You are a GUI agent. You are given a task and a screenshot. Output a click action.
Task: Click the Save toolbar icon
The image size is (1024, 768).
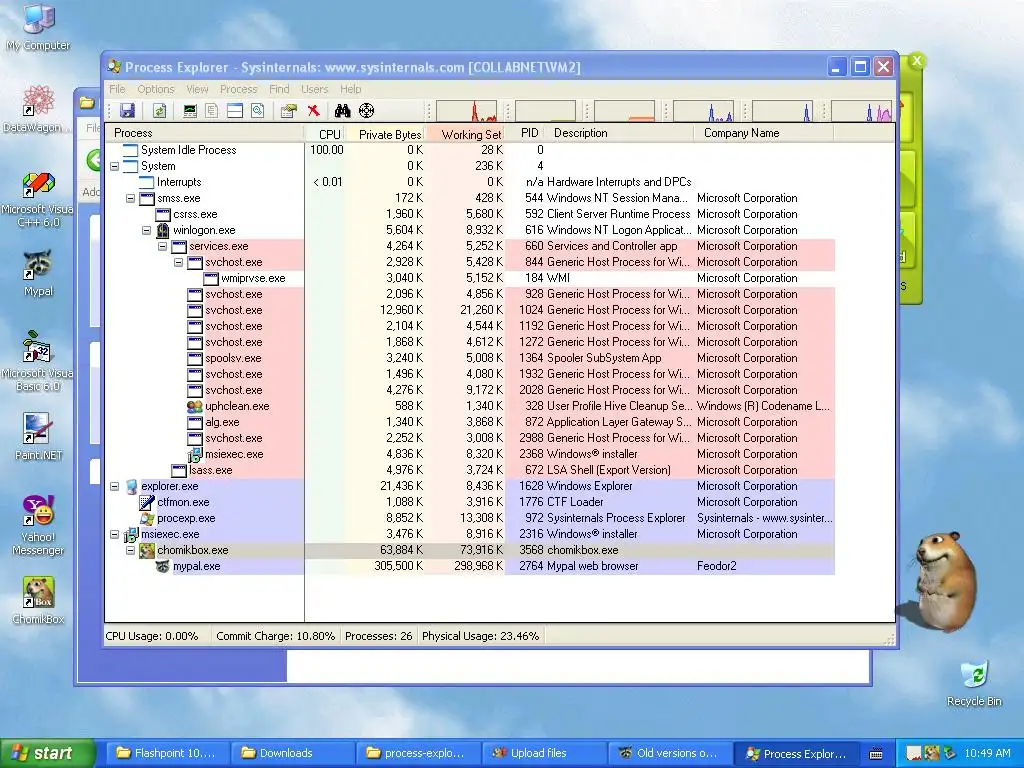click(x=127, y=110)
